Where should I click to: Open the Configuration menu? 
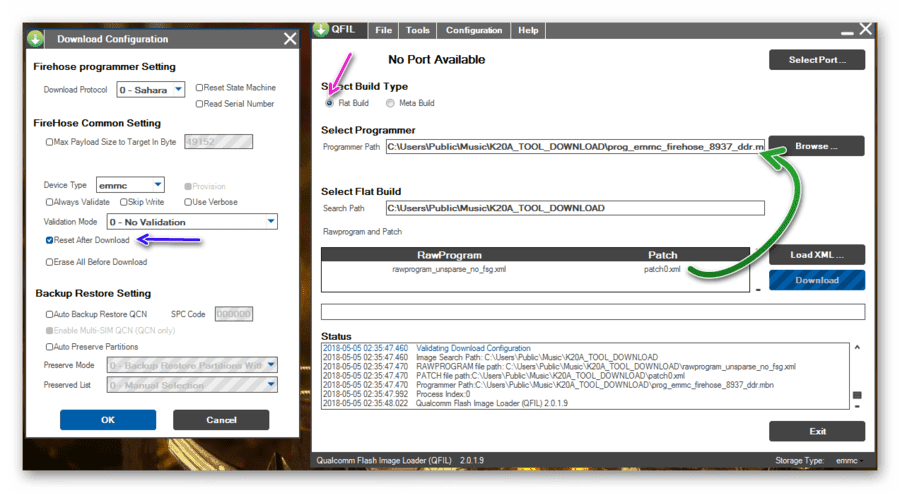pos(474,30)
